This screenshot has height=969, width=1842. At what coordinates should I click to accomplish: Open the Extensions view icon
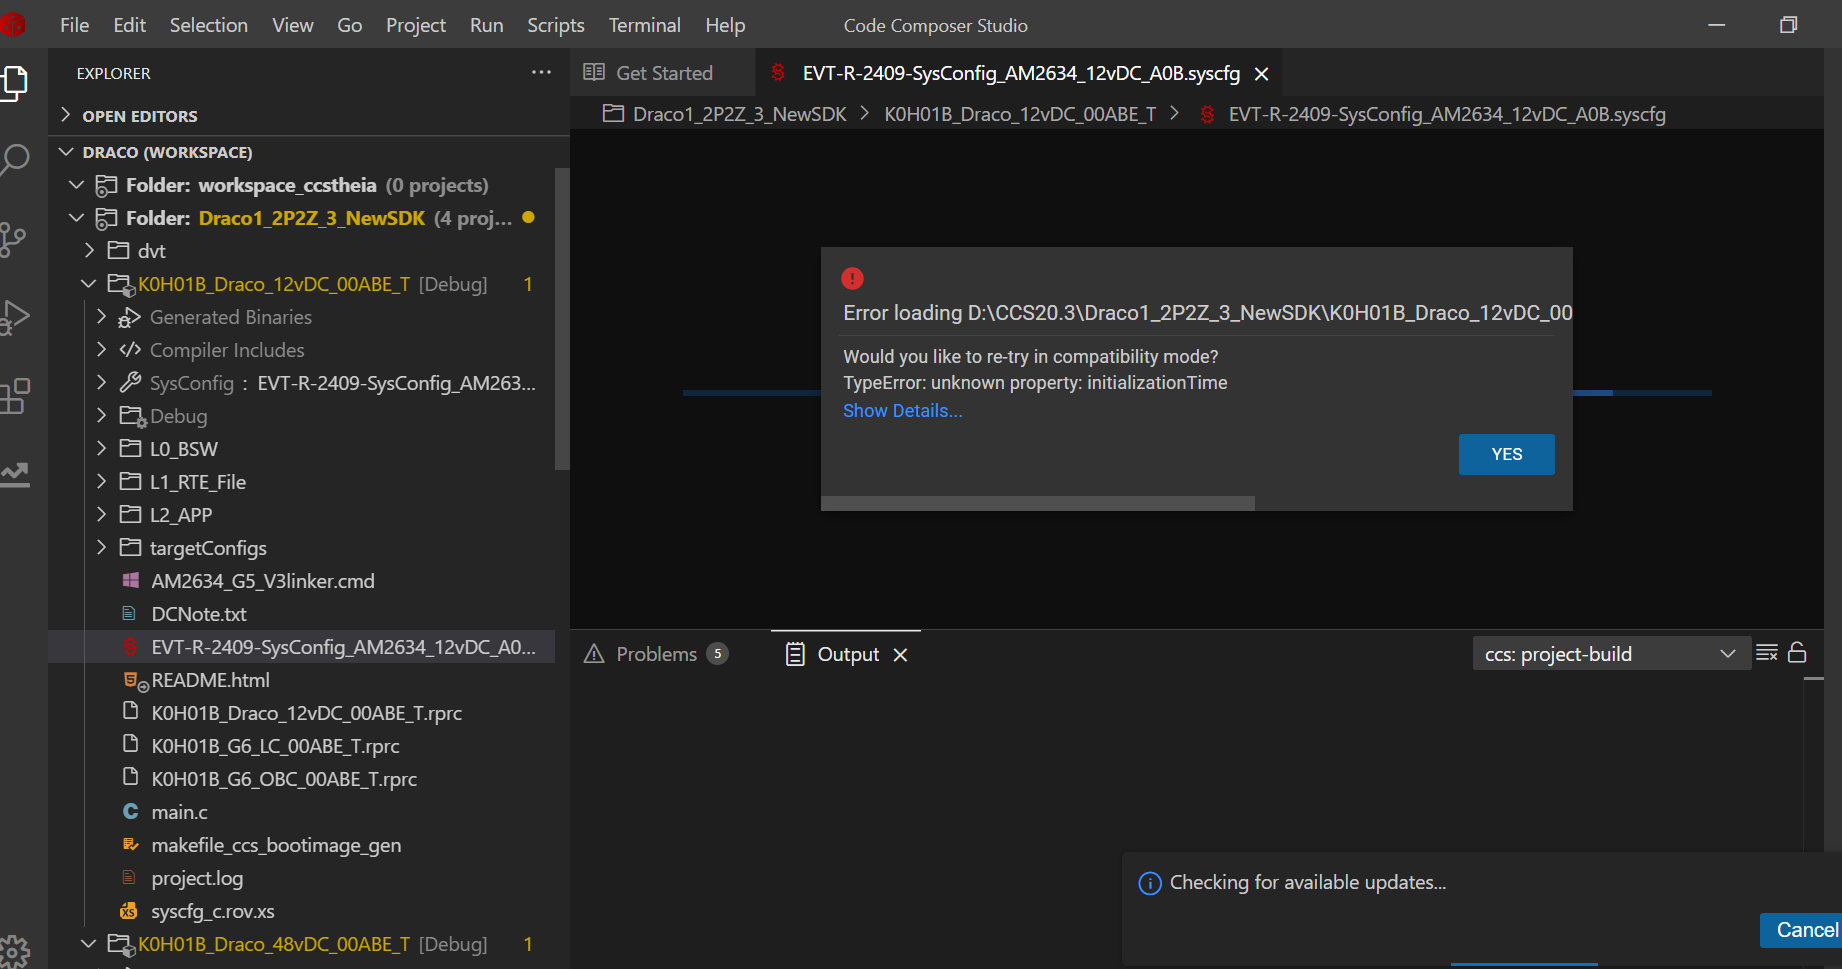coord(14,396)
